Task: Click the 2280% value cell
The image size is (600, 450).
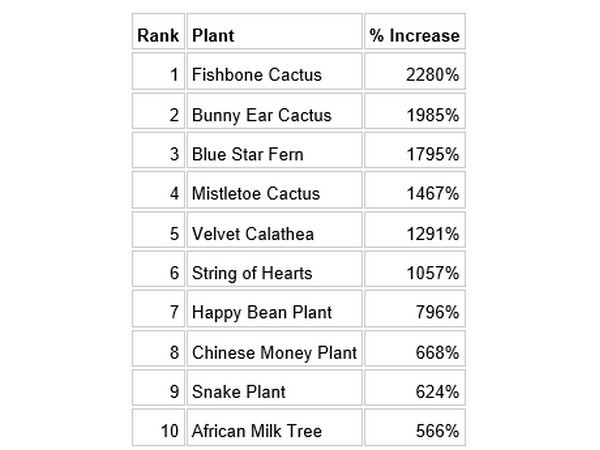Action: coord(414,74)
